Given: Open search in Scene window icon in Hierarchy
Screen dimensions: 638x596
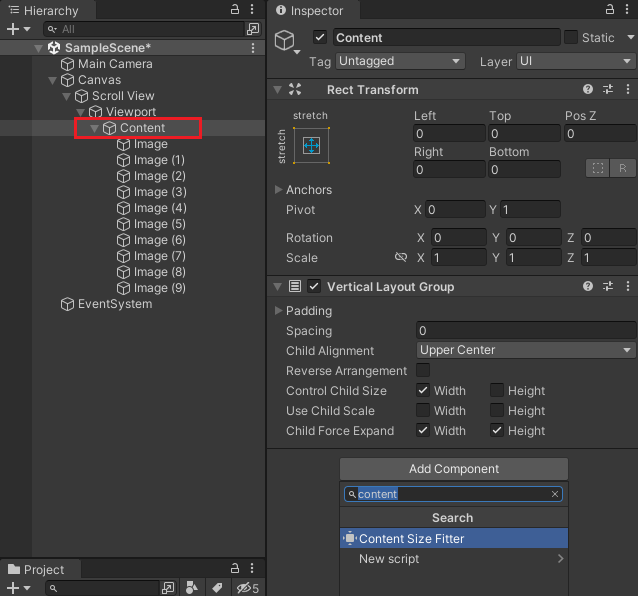Looking at the screenshot, I should (253, 29).
